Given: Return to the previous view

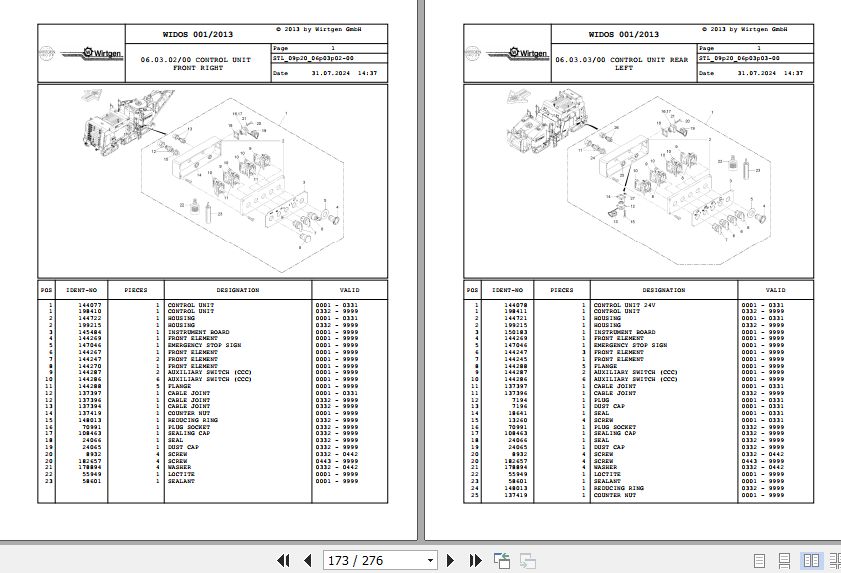Looking at the screenshot, I should pos(502,561).
